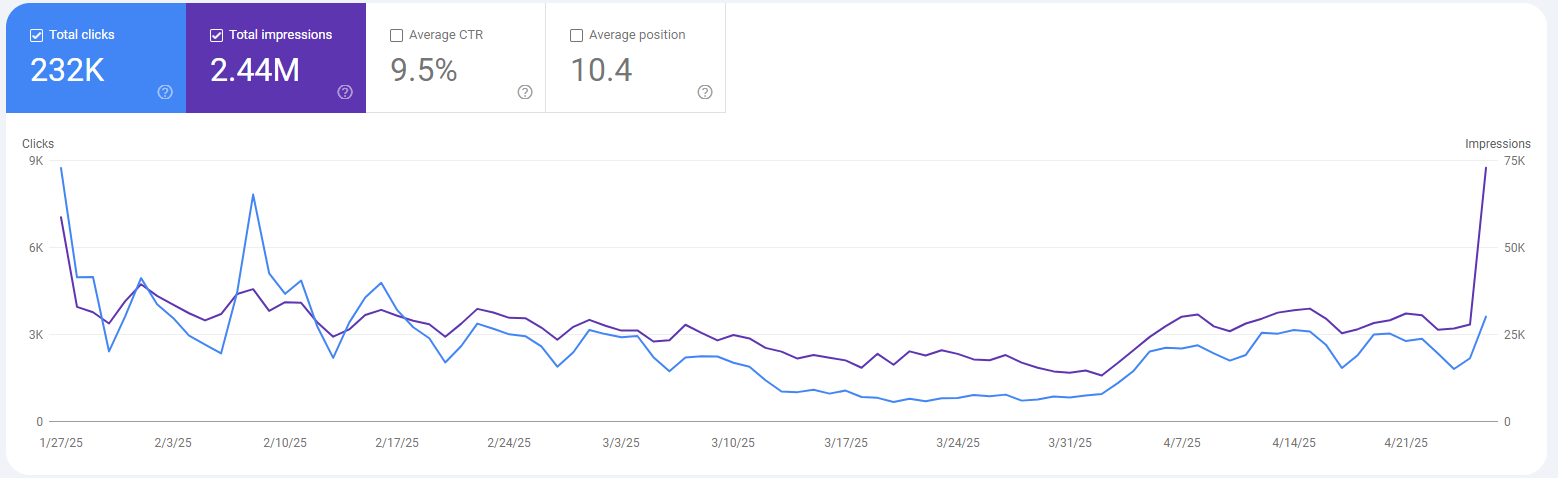Uncheck the Total impressions checkbox

(x=217, y=35)
